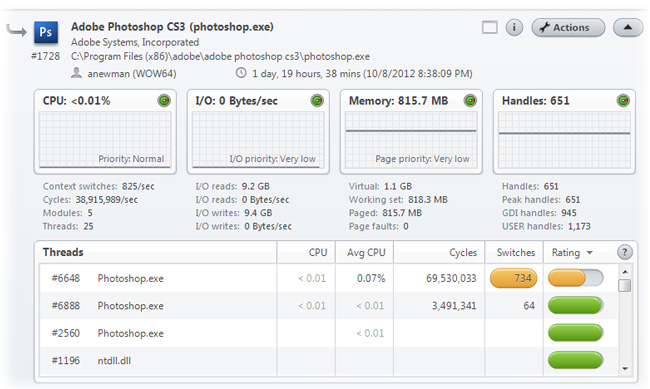Viewport: 650px width, 389px height.
Task: Click the Memory 815.7 MB graph panel
Action: coord(411,132)
